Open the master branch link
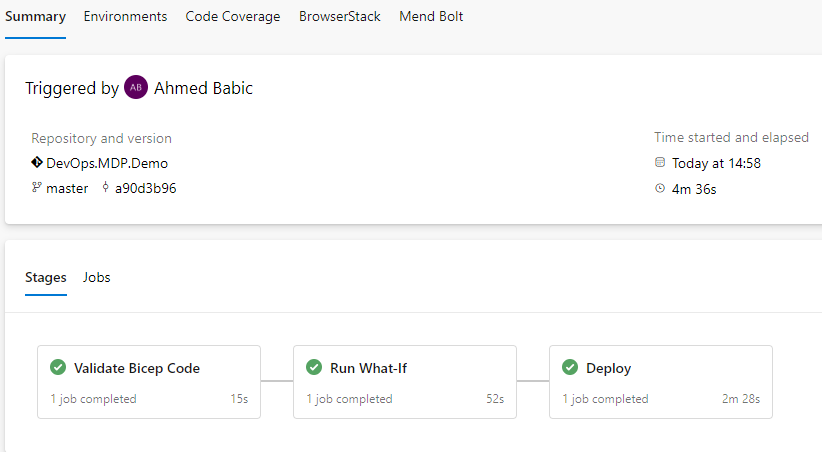Screen dimensions: 822x452 (x=67, y=188)
